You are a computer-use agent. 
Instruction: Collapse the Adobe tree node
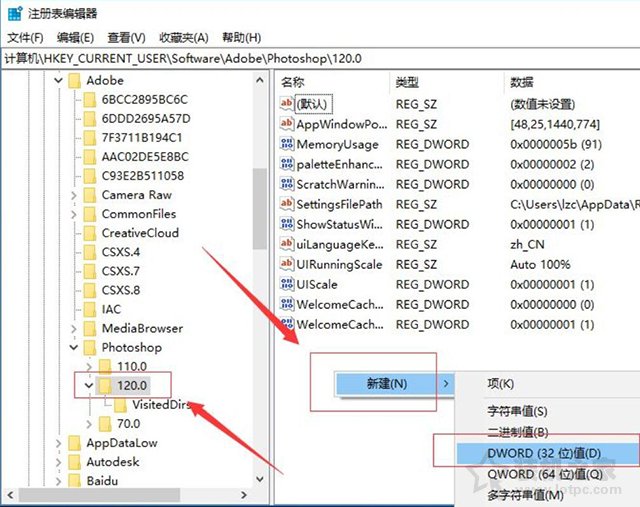pyautogui.click(x=58, y=80)
